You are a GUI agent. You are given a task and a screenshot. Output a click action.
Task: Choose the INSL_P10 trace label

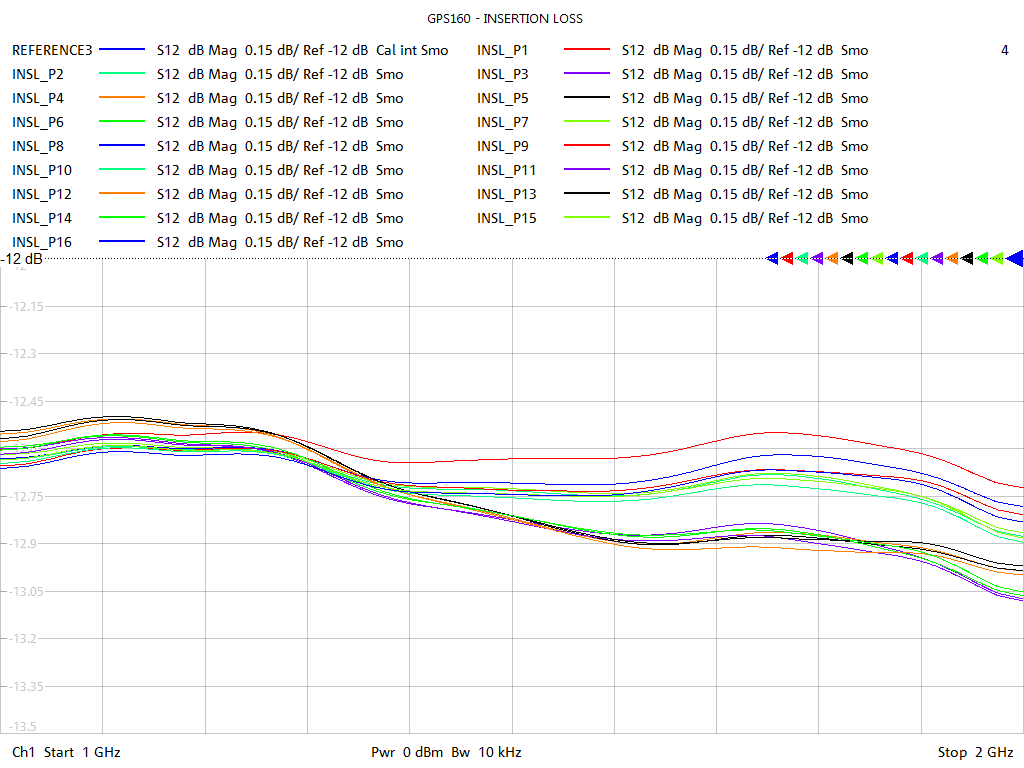coord(42,170)
